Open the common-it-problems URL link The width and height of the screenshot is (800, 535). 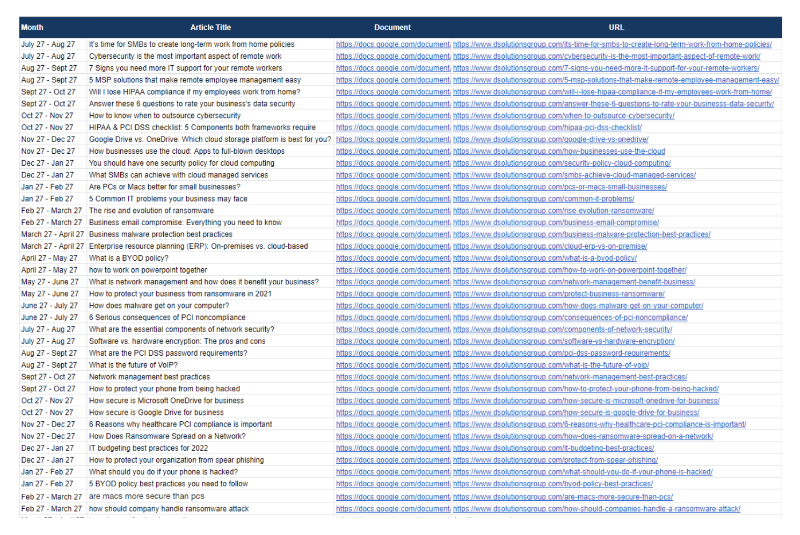(543, 199)
